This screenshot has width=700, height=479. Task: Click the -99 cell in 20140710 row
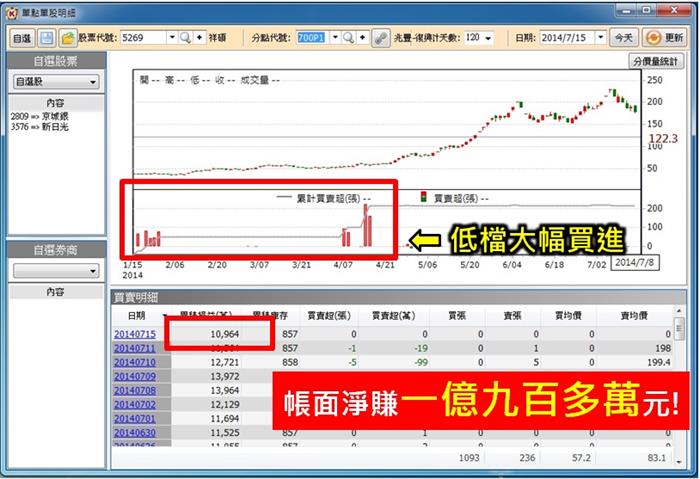tap(420, 362)
